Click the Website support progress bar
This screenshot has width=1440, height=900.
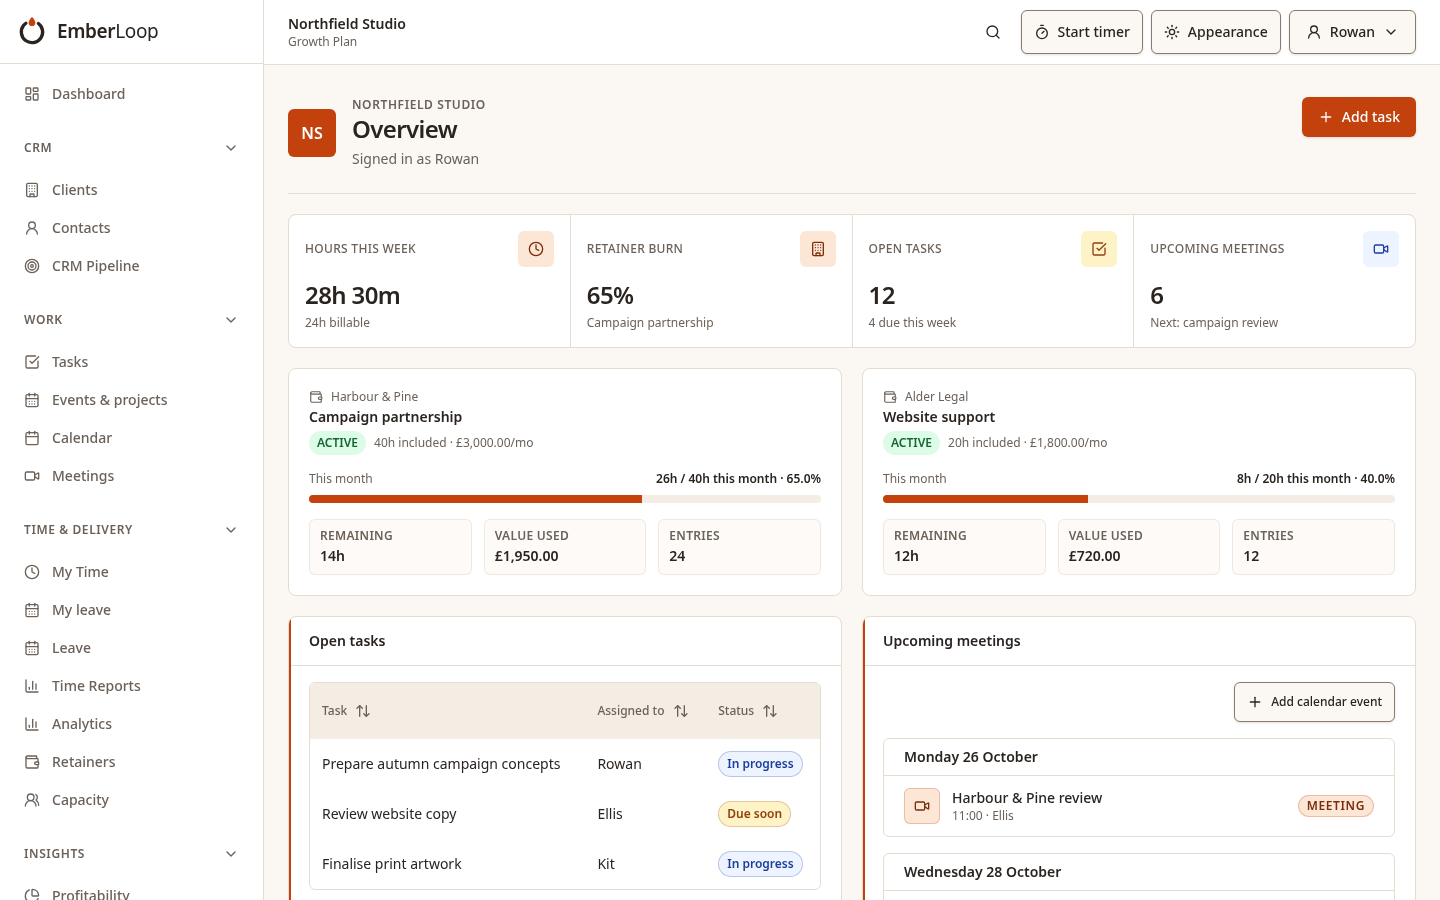(1139, 499)
